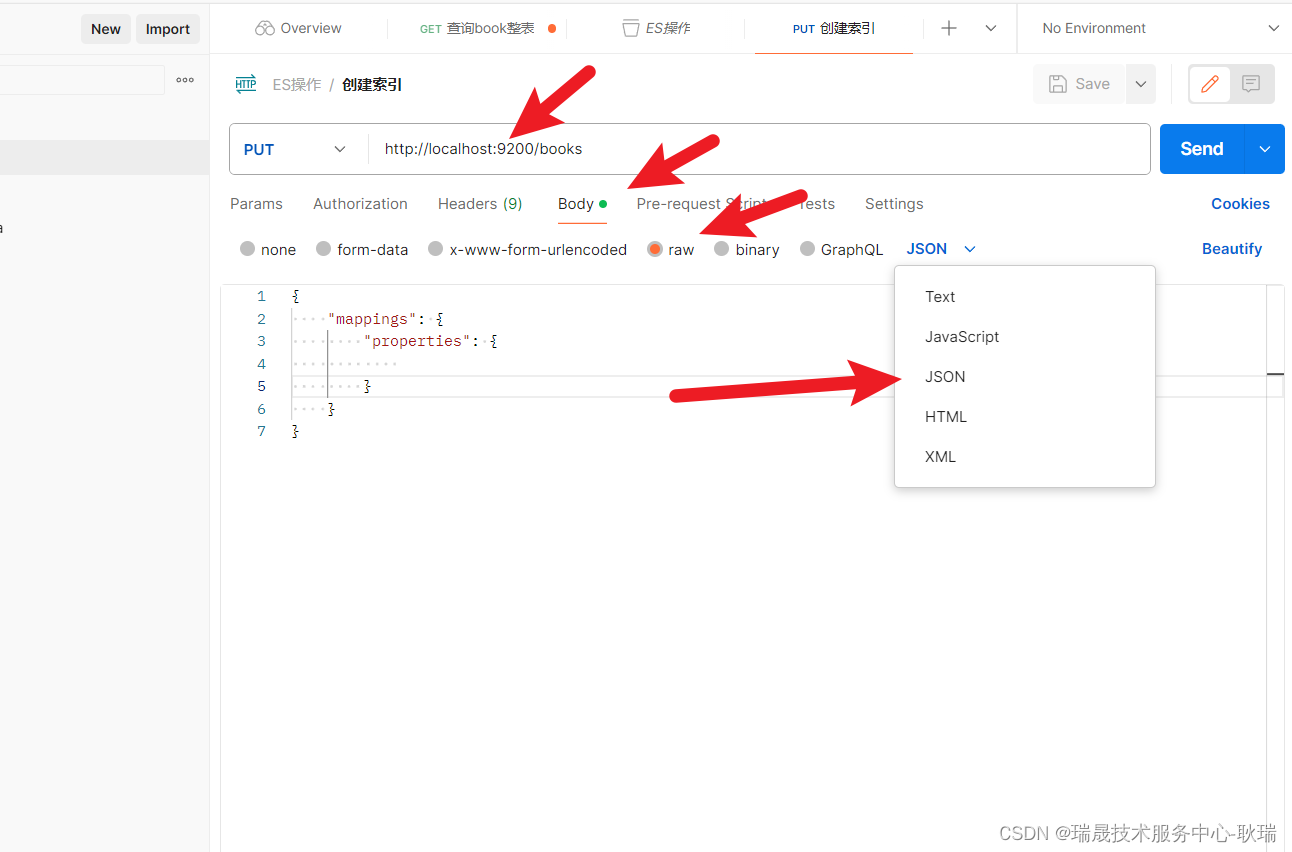Choose x-www-form-urlencoded body type

[435, 249]
